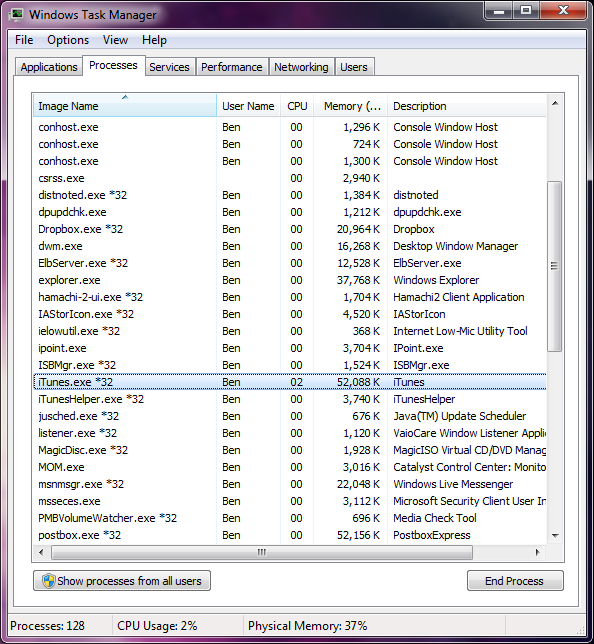Click the Windows Live Messenger description

[x=453, y=484]
